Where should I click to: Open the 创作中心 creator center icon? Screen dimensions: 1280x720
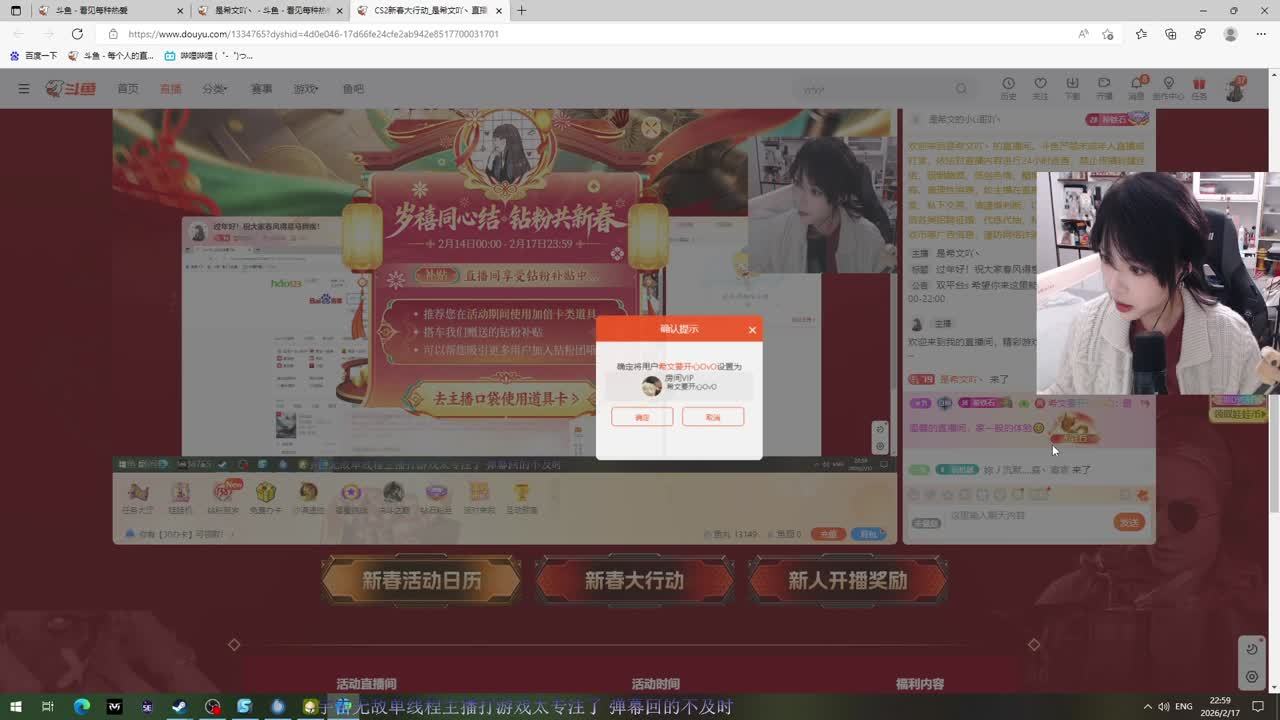[x=1168, y=88]
